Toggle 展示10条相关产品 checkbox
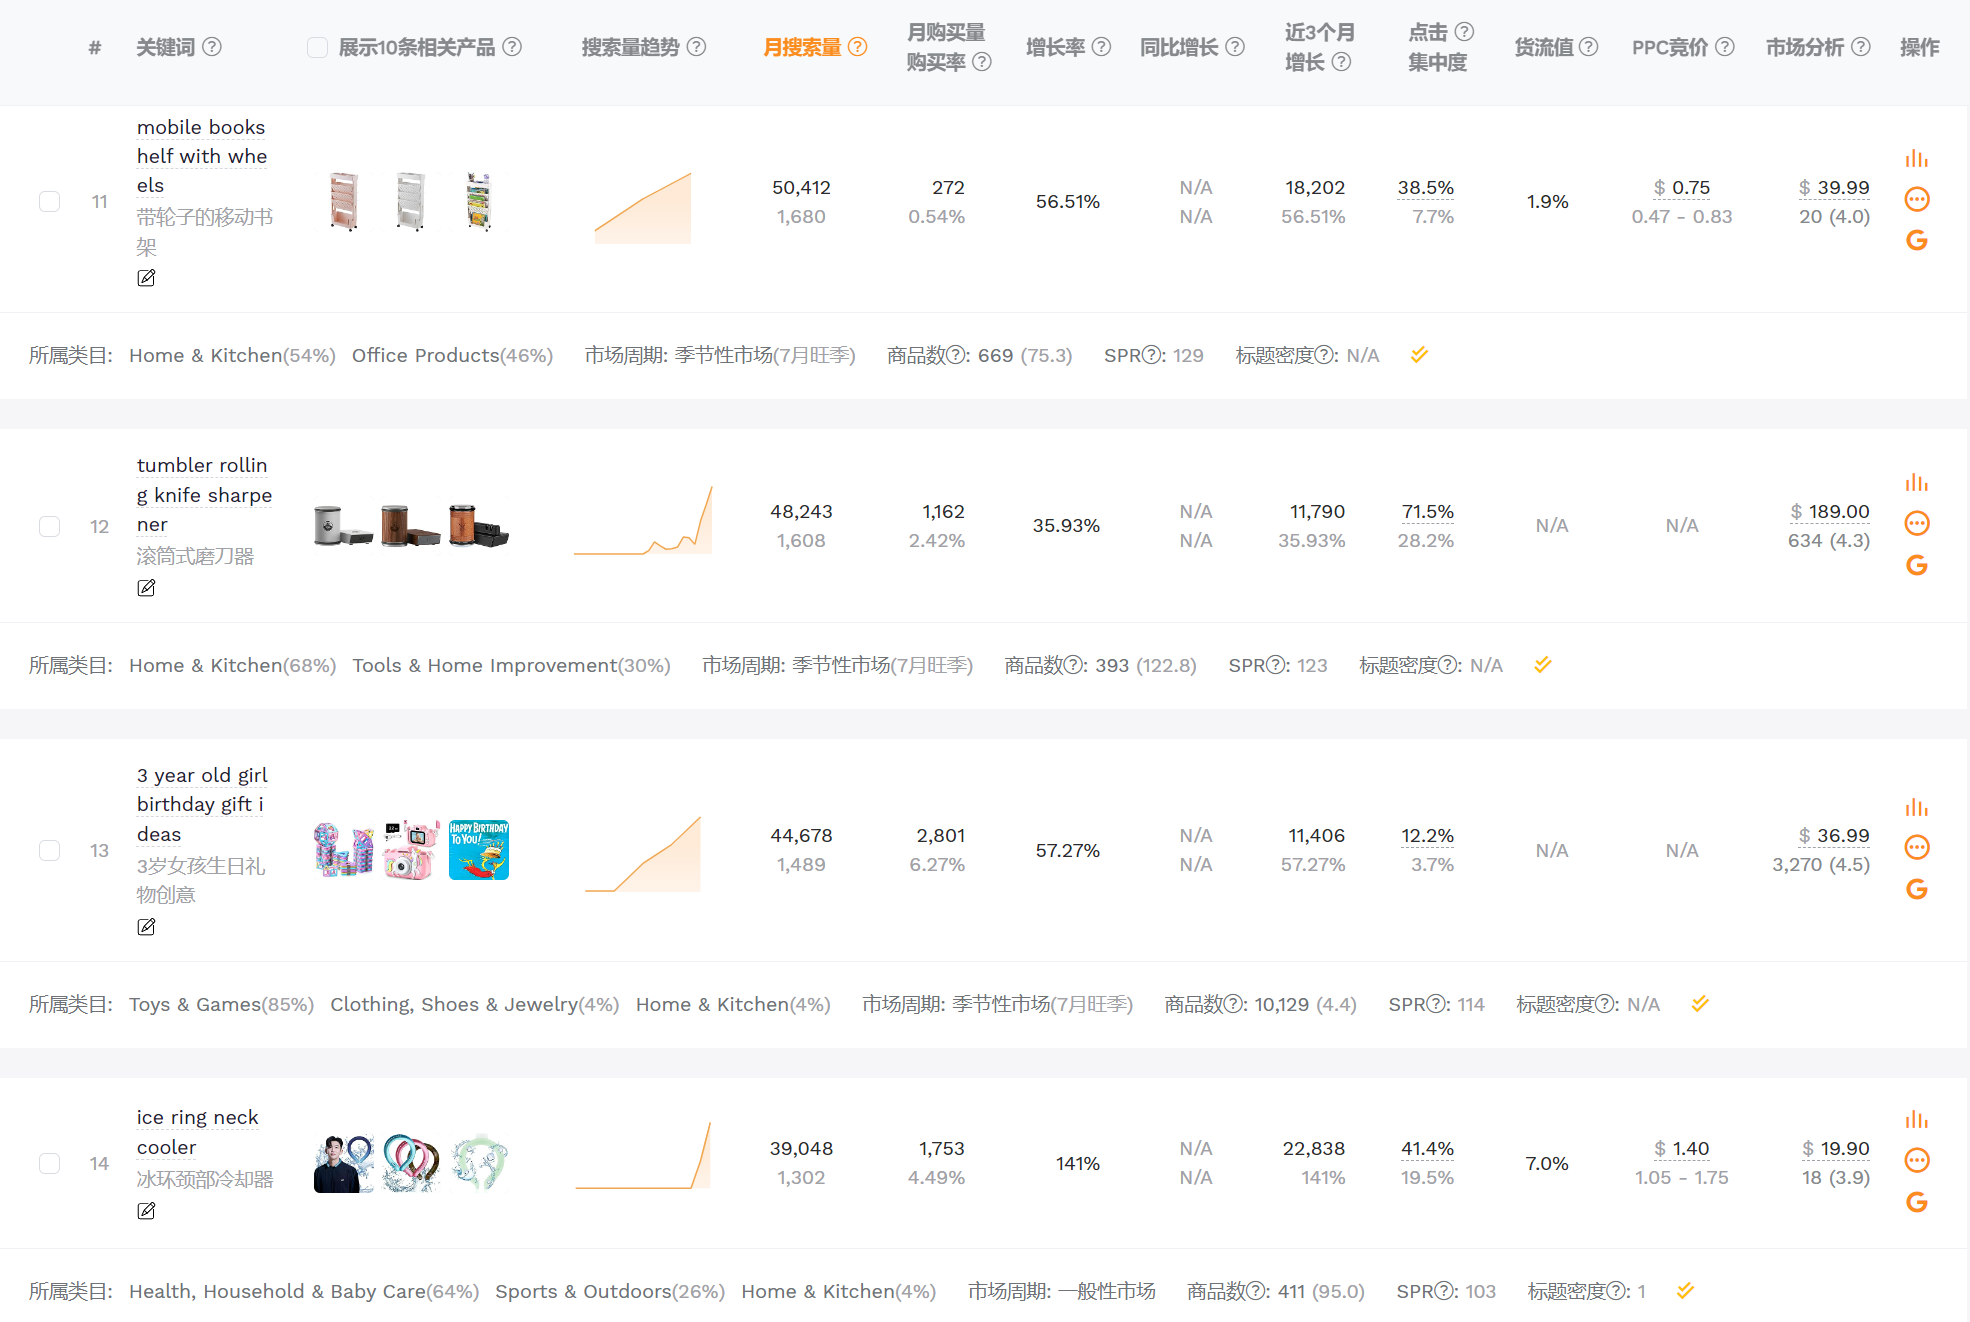This screenshot has width=1970, height=1322. click(317, 47)
